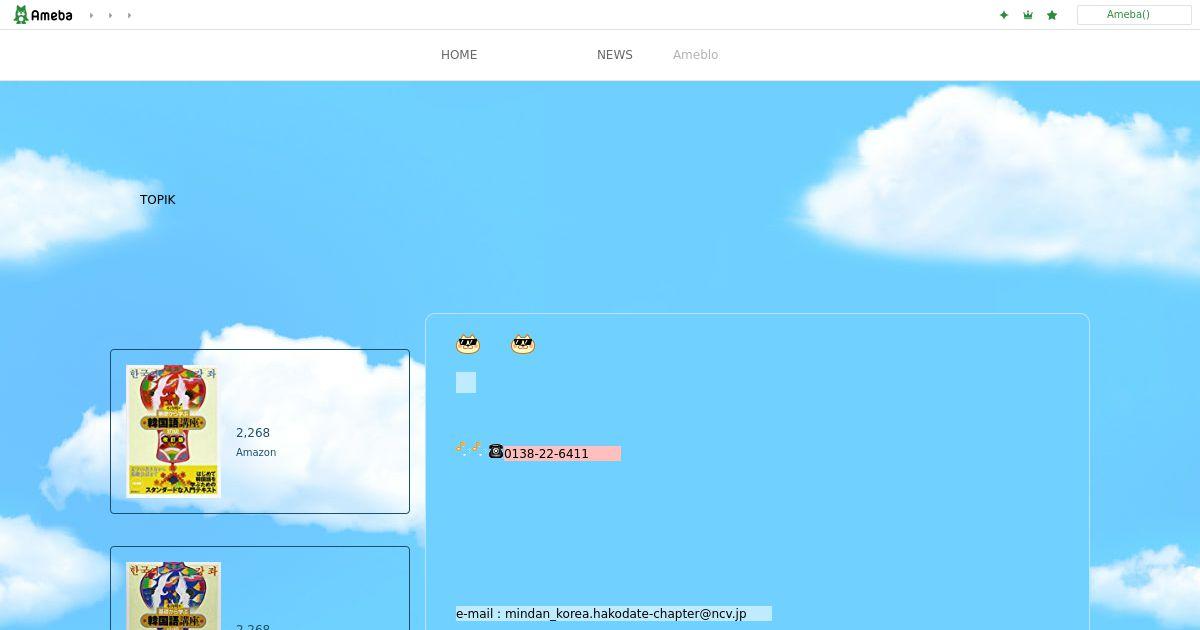Click the second Korean textbook cover thumbnail
1200x630 pixels.
pyautogui.click(x=173, y=596)
